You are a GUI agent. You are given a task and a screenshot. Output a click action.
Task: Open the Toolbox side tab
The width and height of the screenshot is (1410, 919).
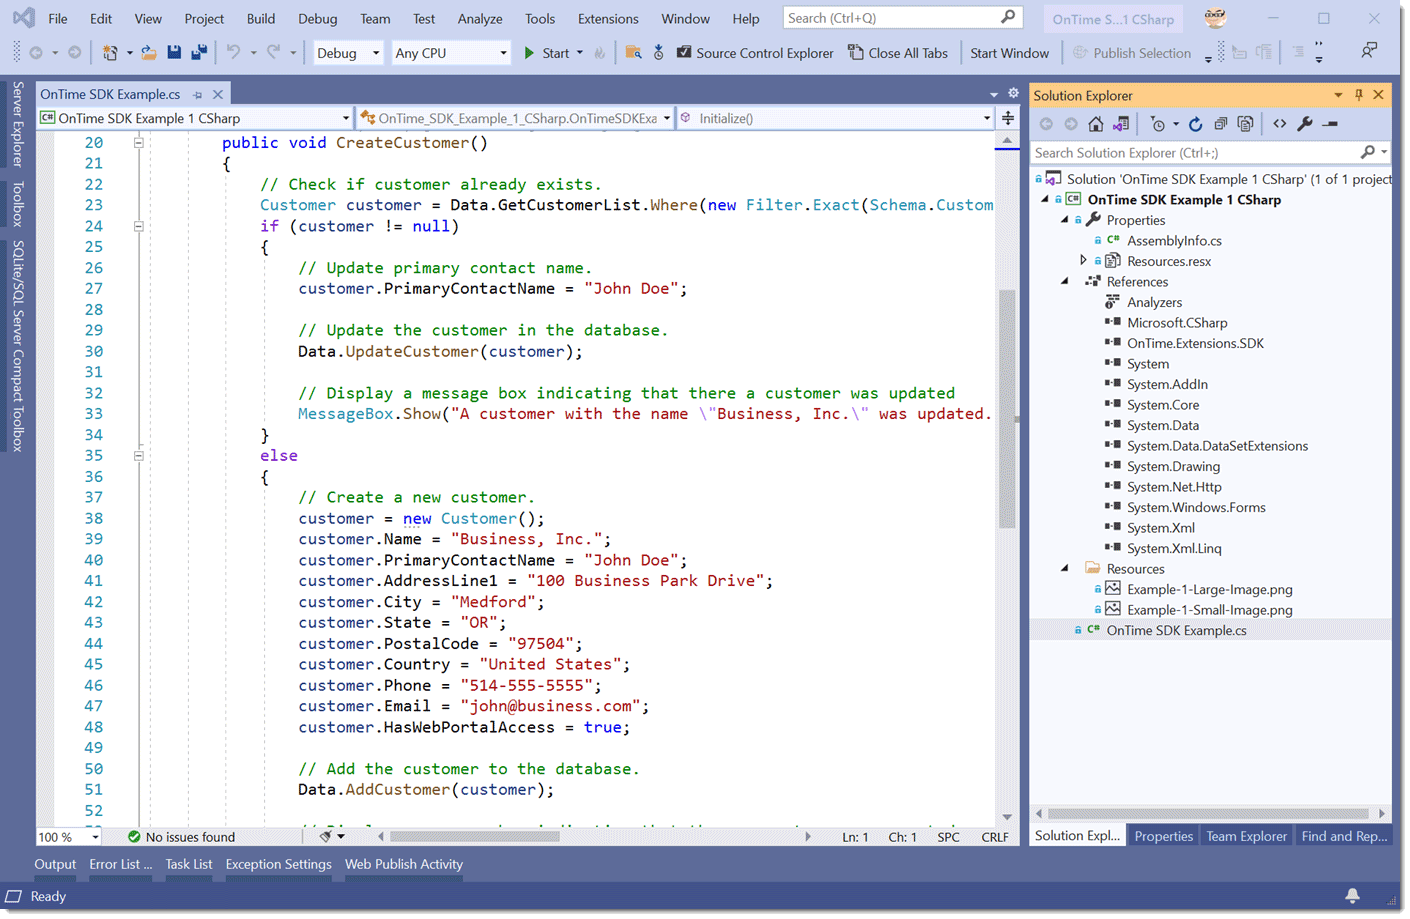click(17, 203)
